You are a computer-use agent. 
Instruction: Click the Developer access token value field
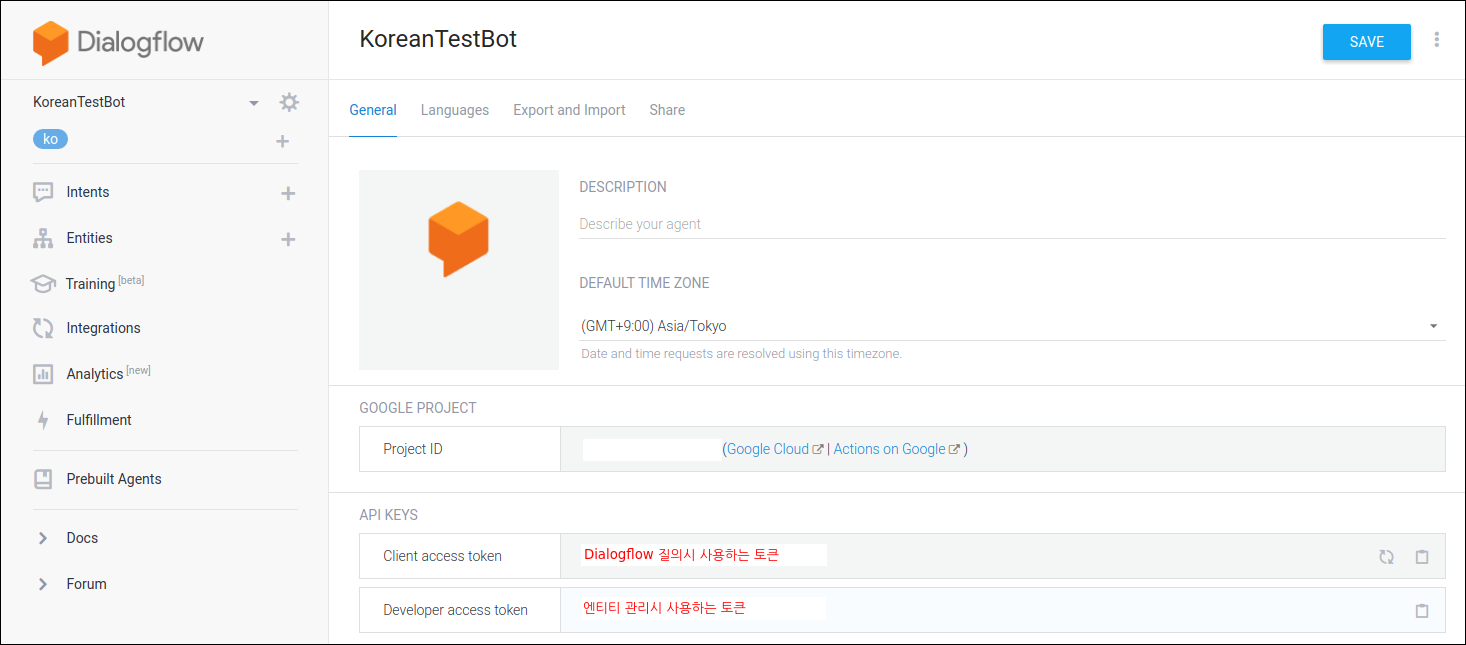[x=1003, y=610]
